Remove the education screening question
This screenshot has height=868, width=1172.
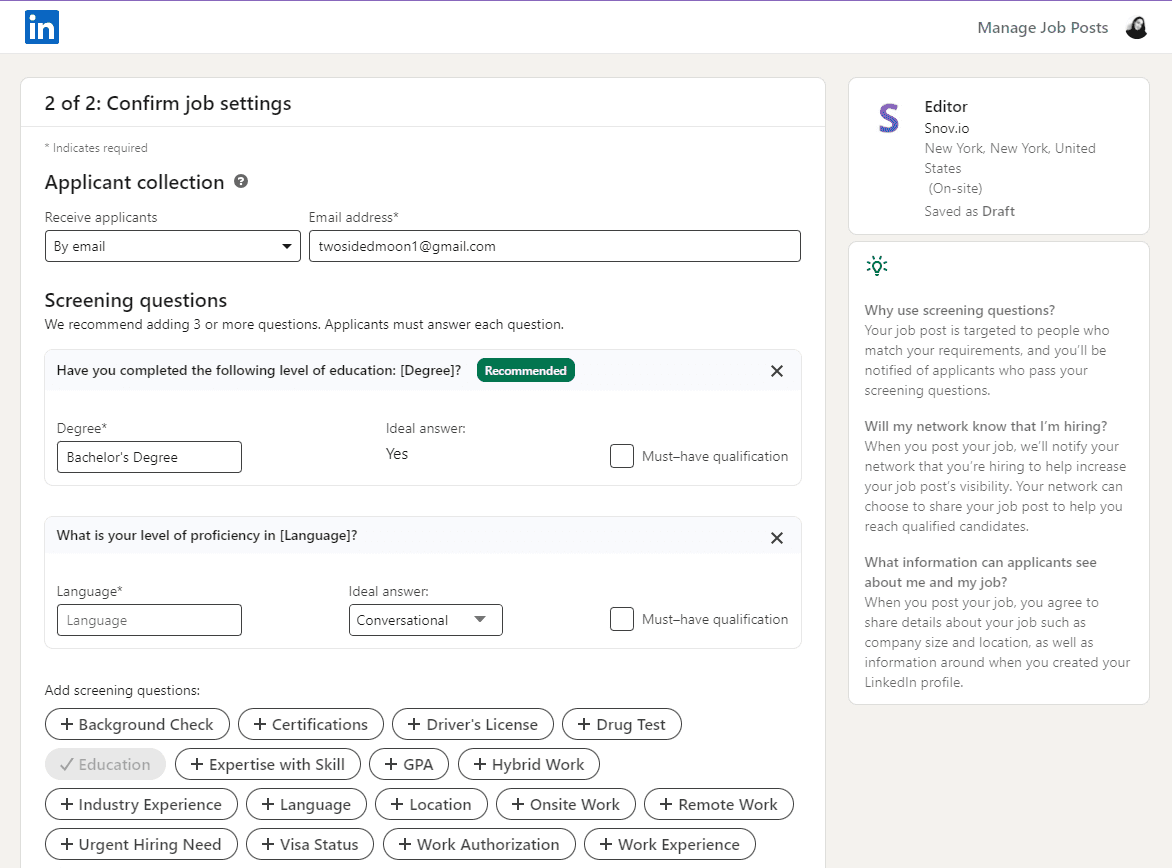(777, 371)
